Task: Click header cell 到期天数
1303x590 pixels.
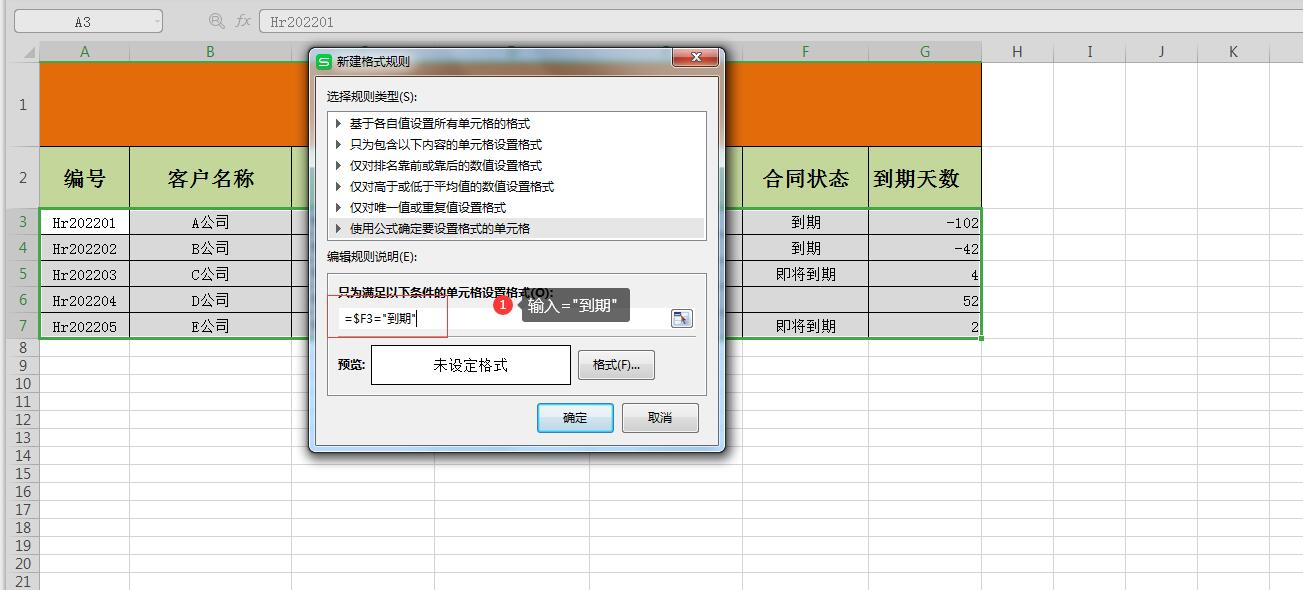Action: click(925, 178)
